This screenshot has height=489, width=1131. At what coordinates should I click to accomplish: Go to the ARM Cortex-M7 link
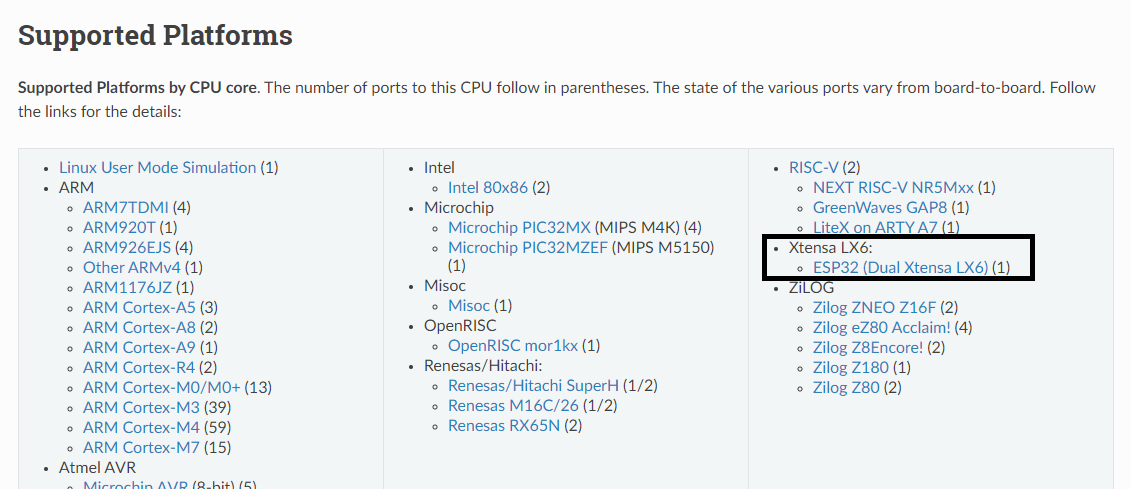point(141,447)
